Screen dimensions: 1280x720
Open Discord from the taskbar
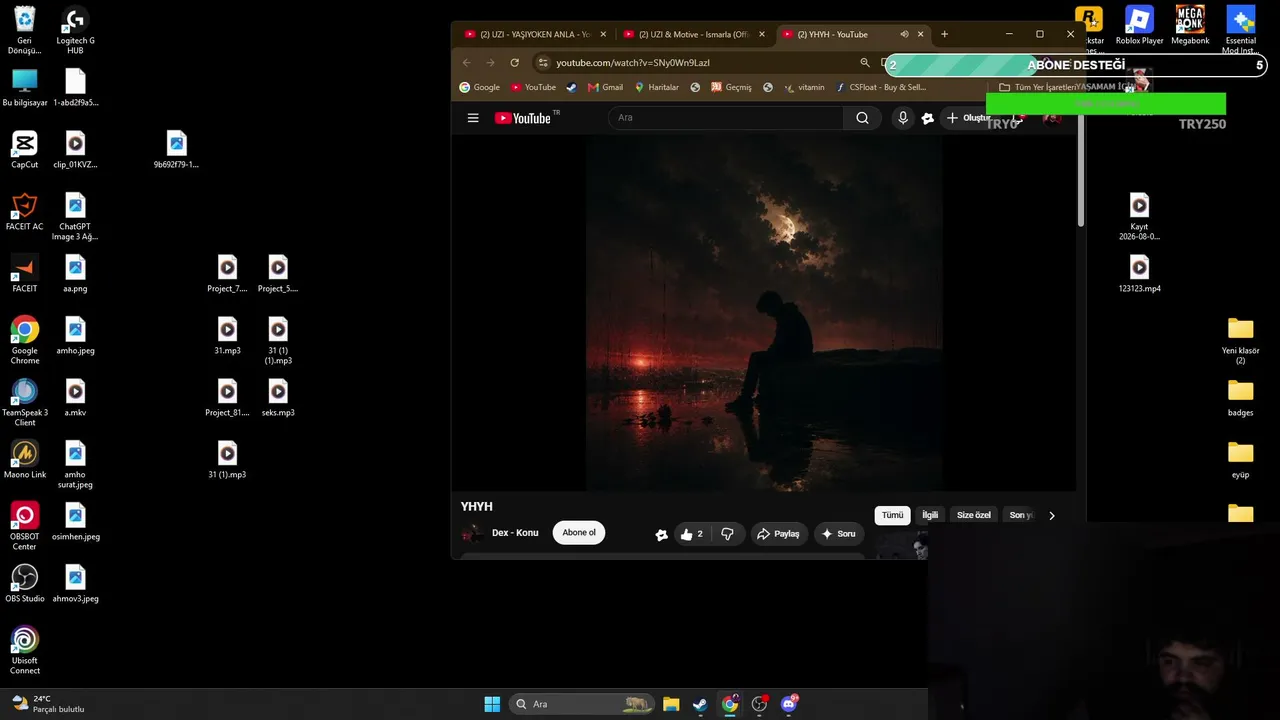point(789,704)
